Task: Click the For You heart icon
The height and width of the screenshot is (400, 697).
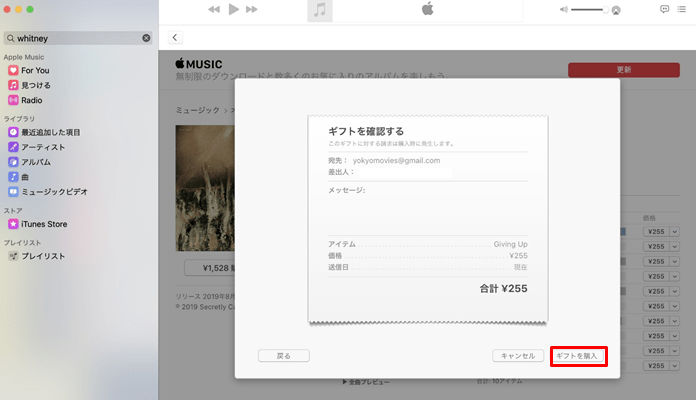Action: [13, 70]
